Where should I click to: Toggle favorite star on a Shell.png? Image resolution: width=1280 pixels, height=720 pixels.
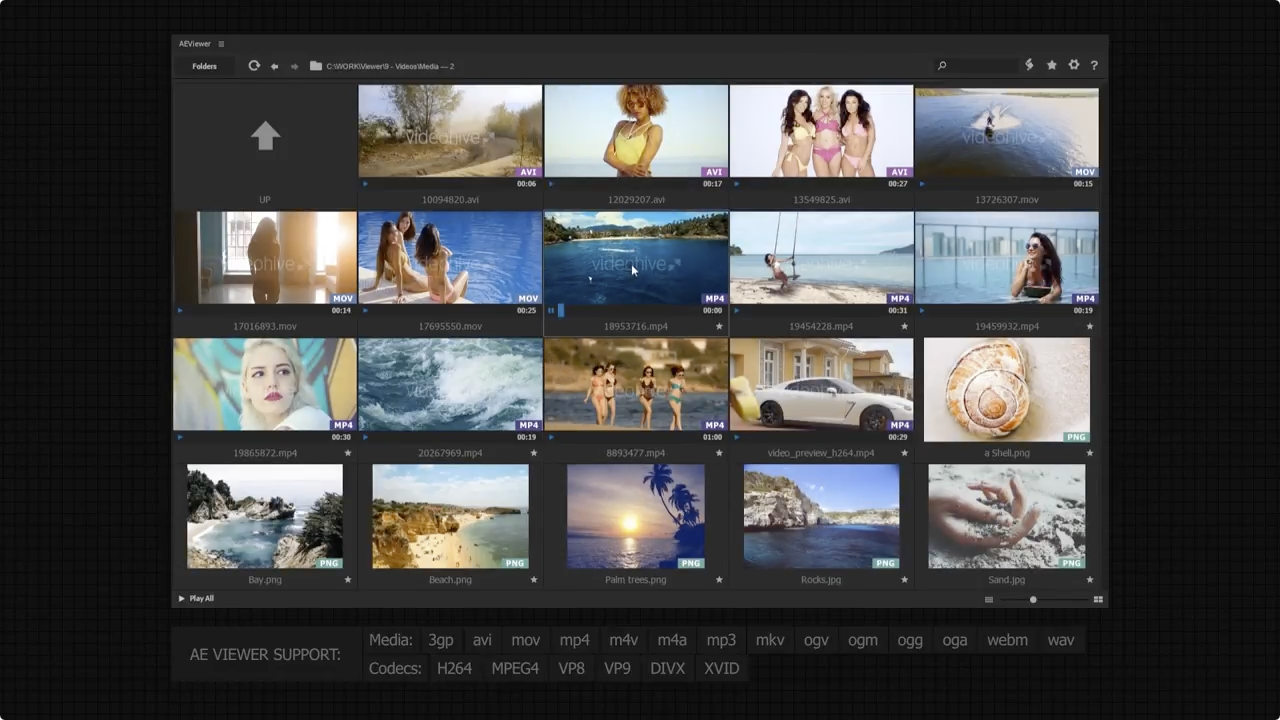(1090, 453)
